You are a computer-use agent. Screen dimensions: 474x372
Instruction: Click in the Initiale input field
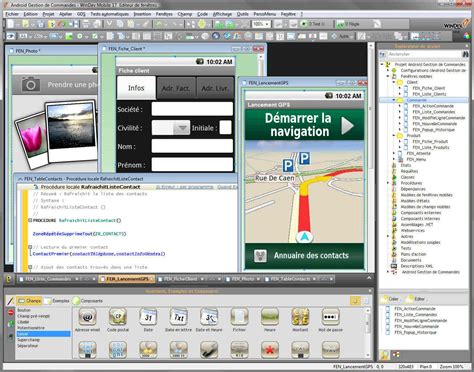[226, 128]
